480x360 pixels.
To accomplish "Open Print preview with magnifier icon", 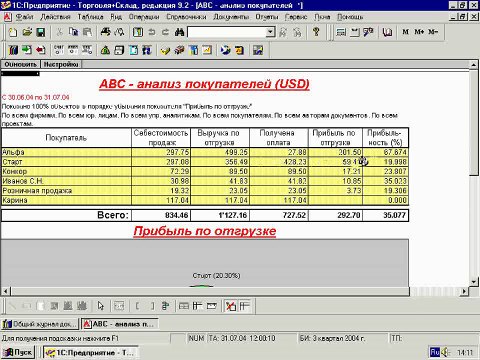I will (x=119, y=32).
